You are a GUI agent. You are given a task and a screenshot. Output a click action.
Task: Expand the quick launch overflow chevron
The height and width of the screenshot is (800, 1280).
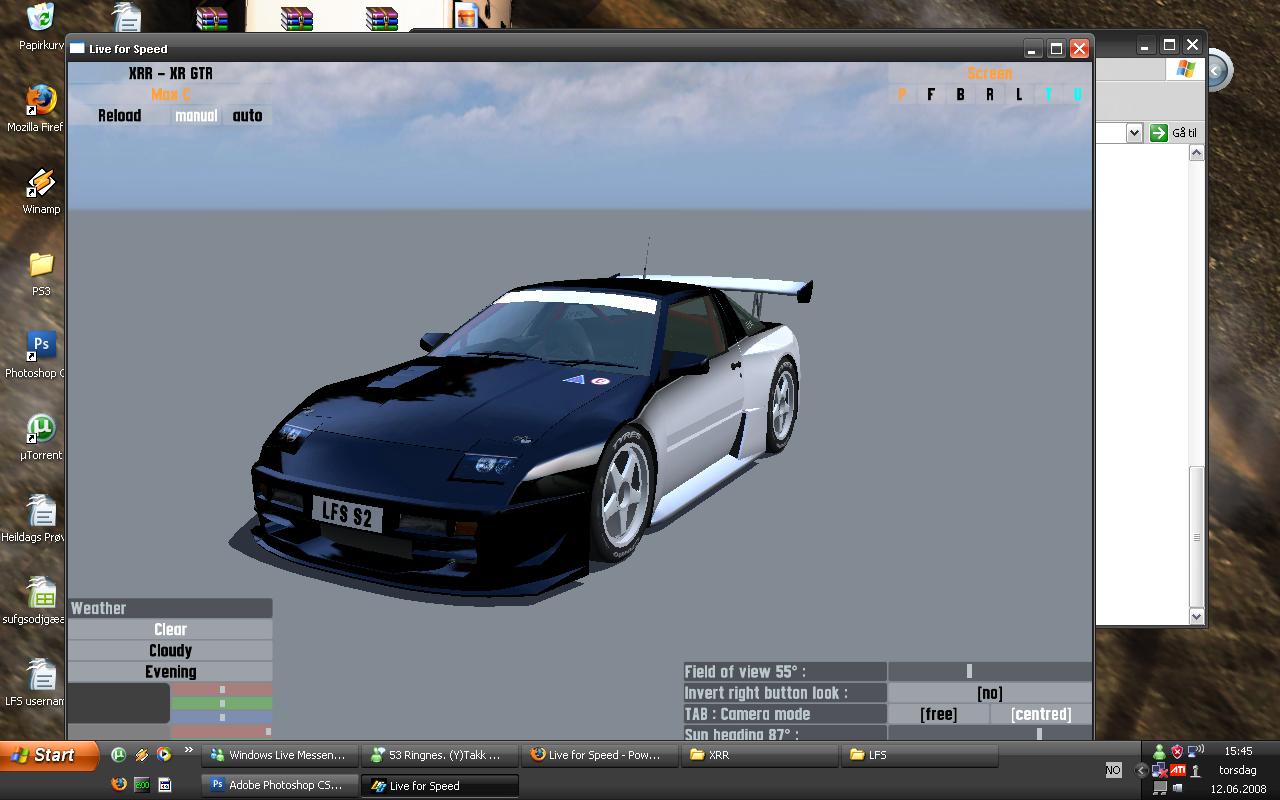[x=188, y=750]
